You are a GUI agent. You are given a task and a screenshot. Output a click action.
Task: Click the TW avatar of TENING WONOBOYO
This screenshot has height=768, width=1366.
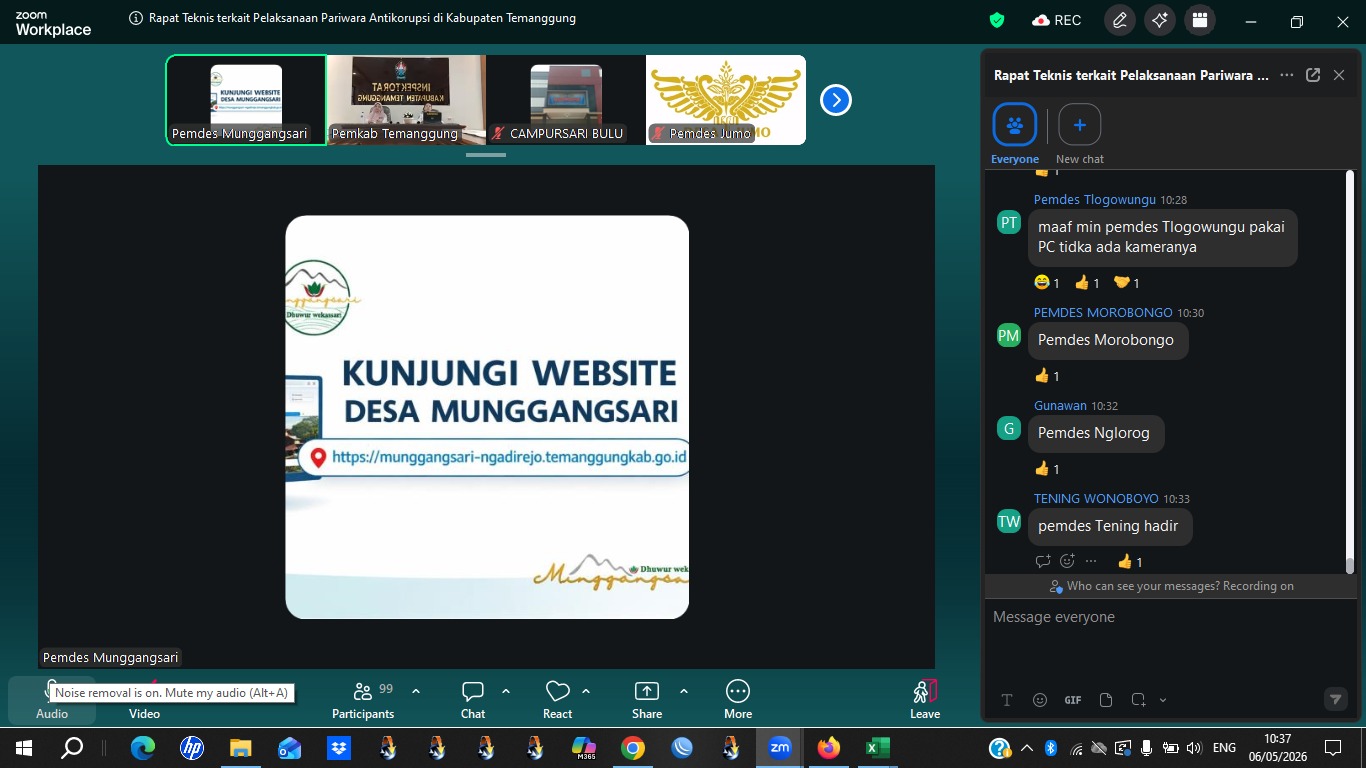click(x=1009, y=521)
